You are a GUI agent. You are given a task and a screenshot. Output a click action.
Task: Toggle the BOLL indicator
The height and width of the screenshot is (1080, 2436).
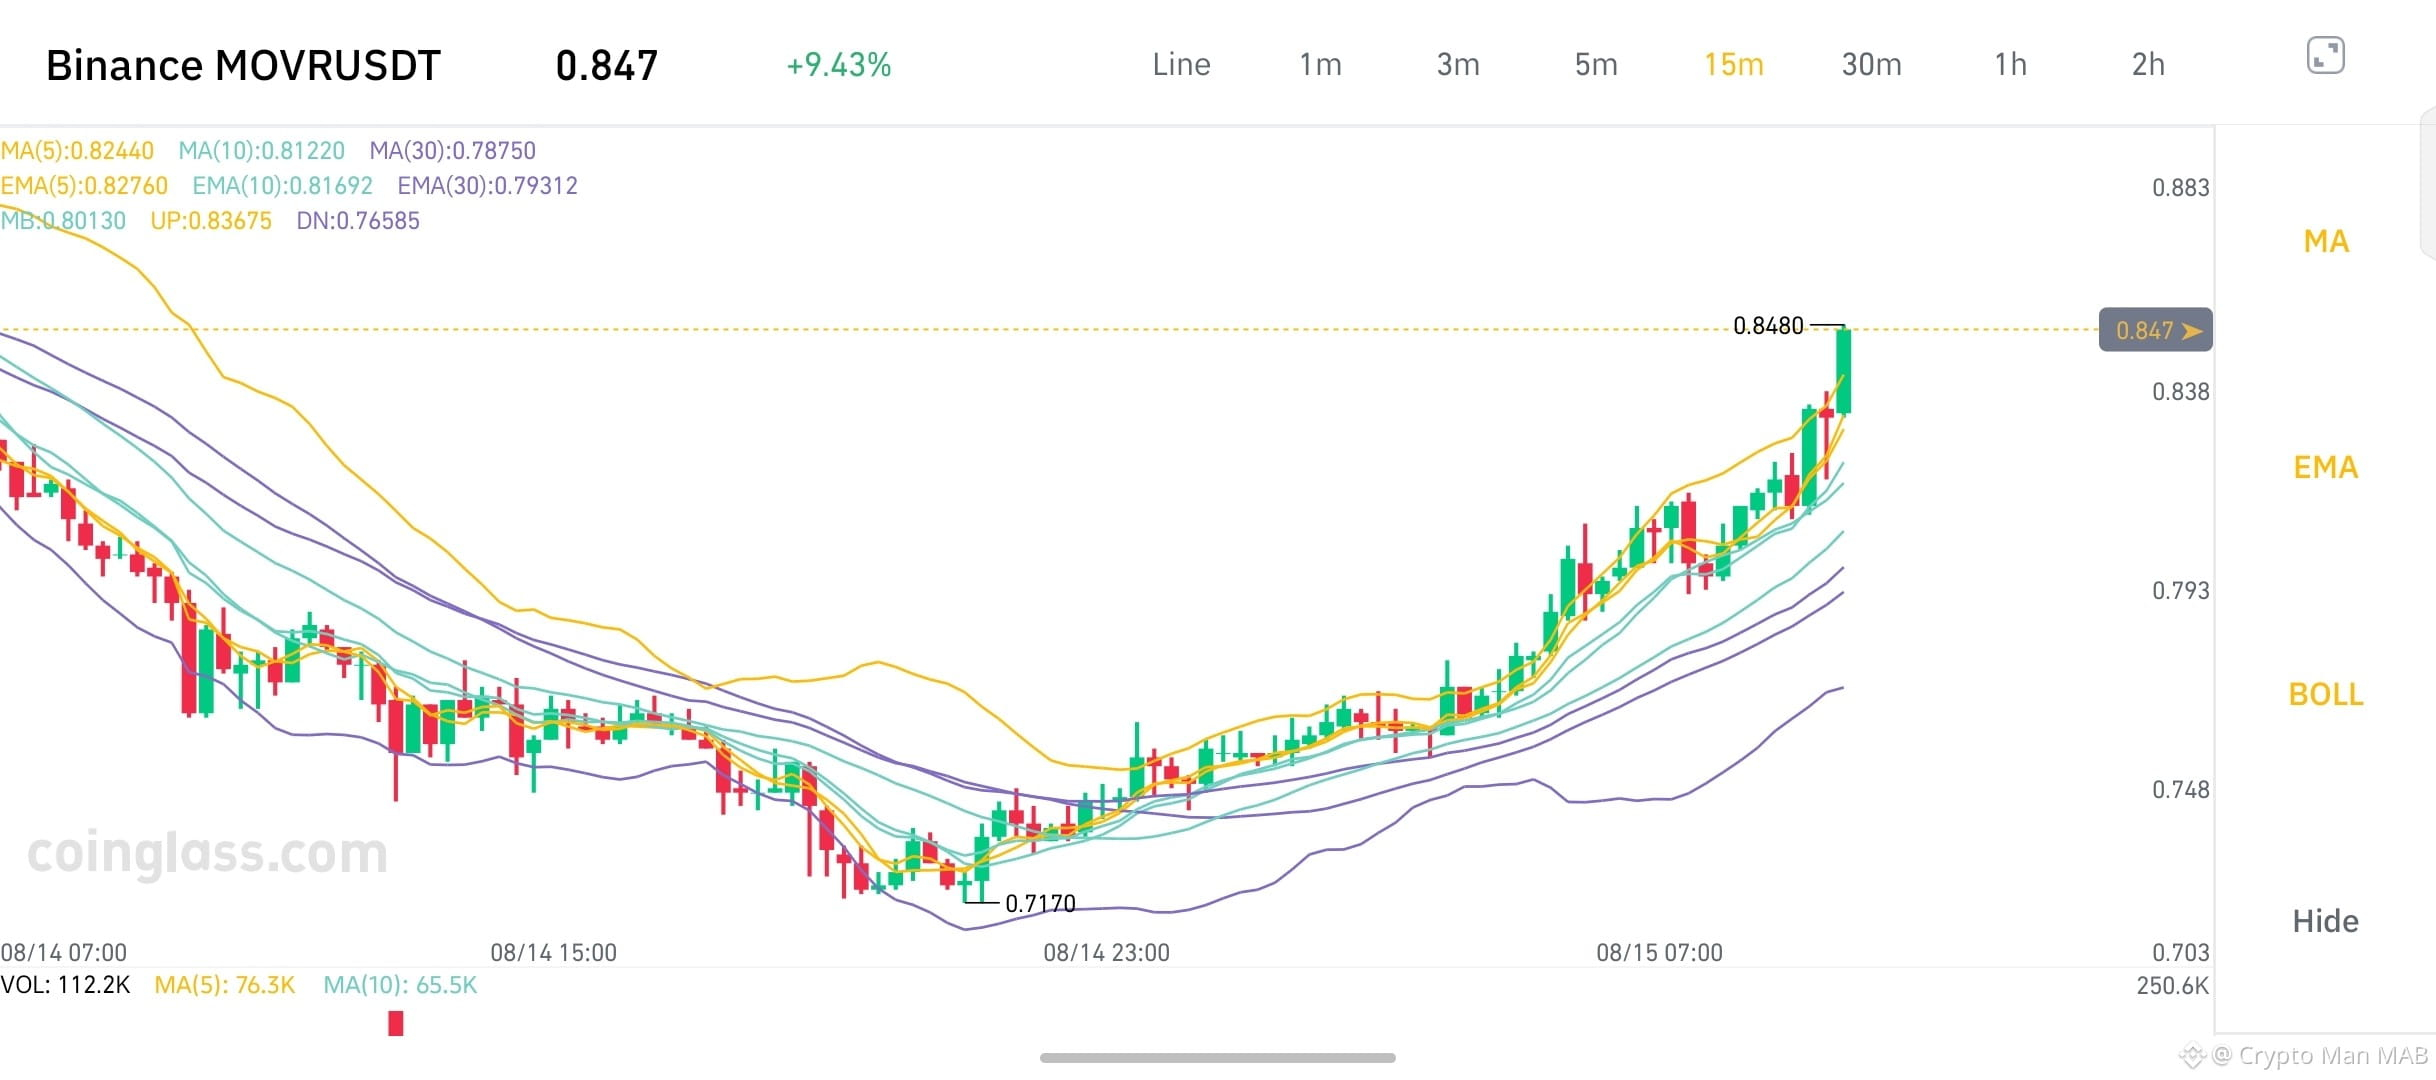coord(2326,694)
